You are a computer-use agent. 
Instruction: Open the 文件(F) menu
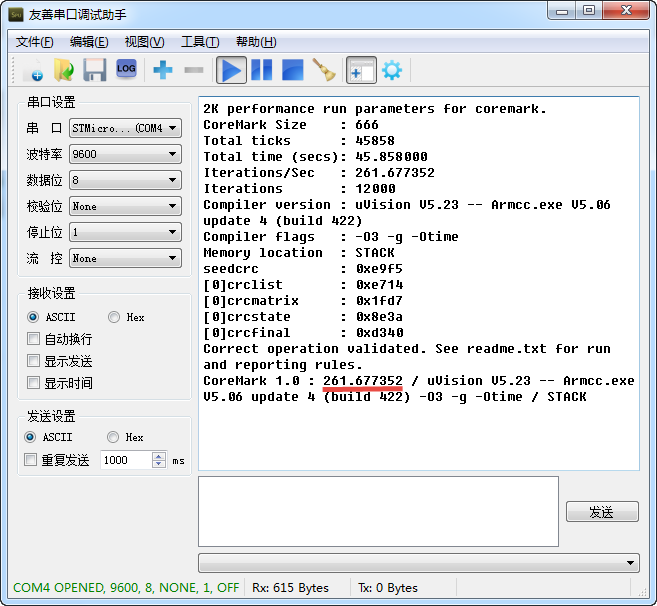point(35,42)
